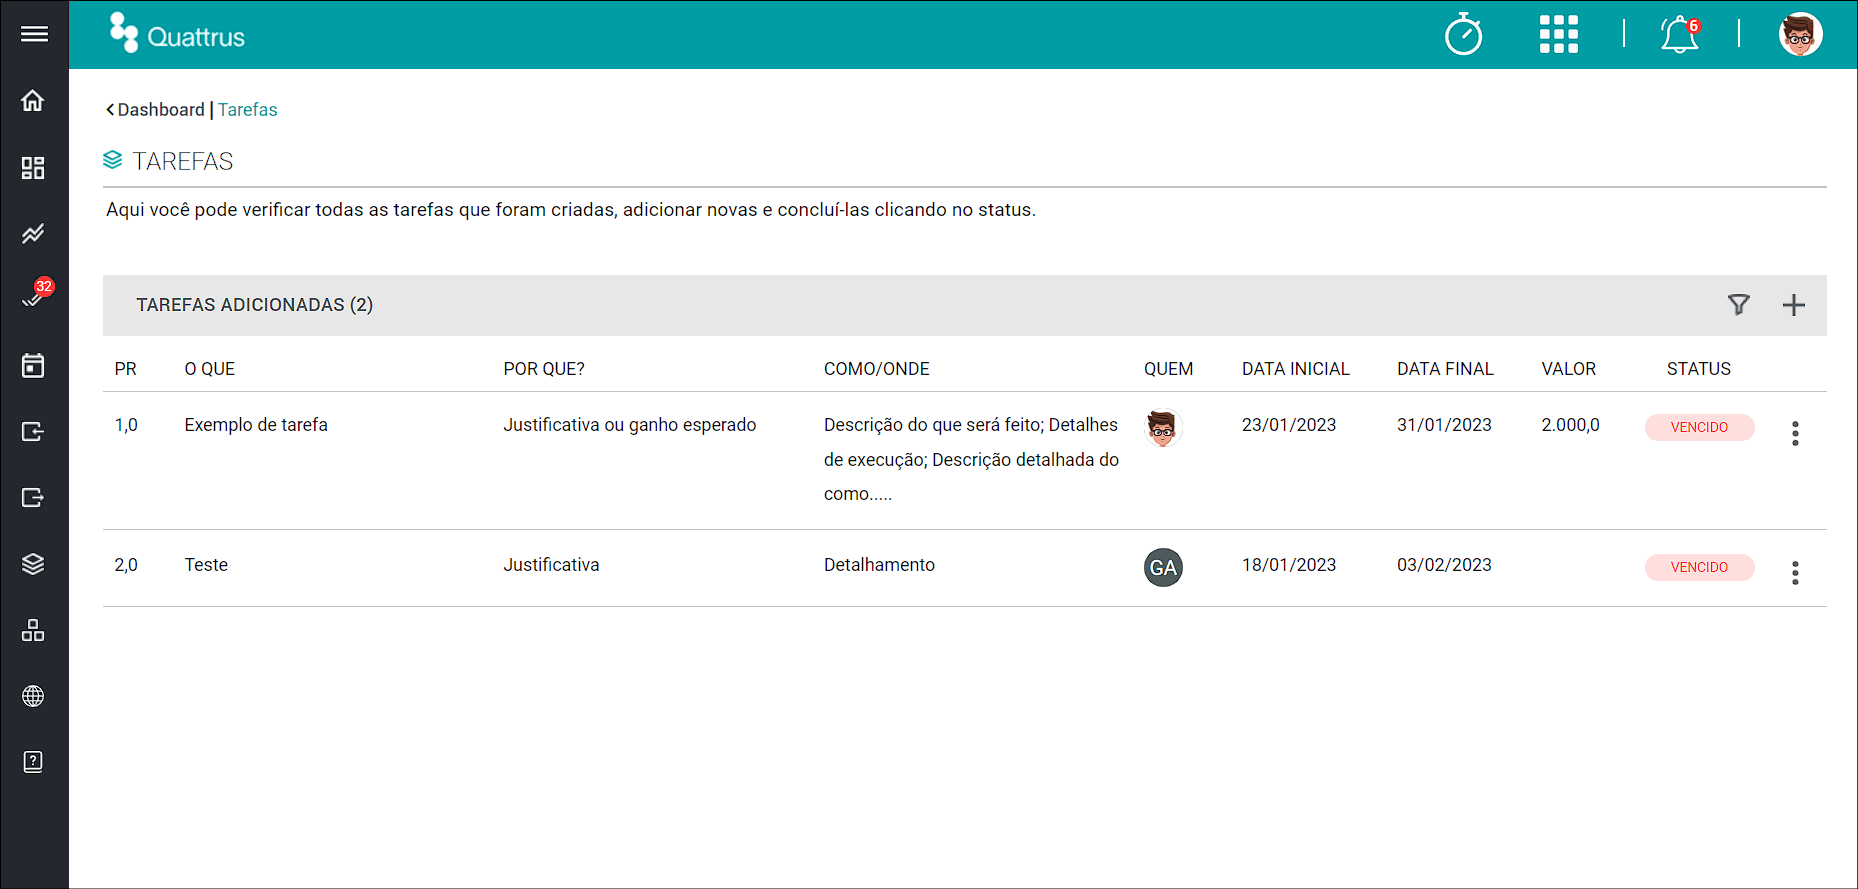Click the TAREFAS page title icon
1858x889 pixels.
click(x=113, y=160)
